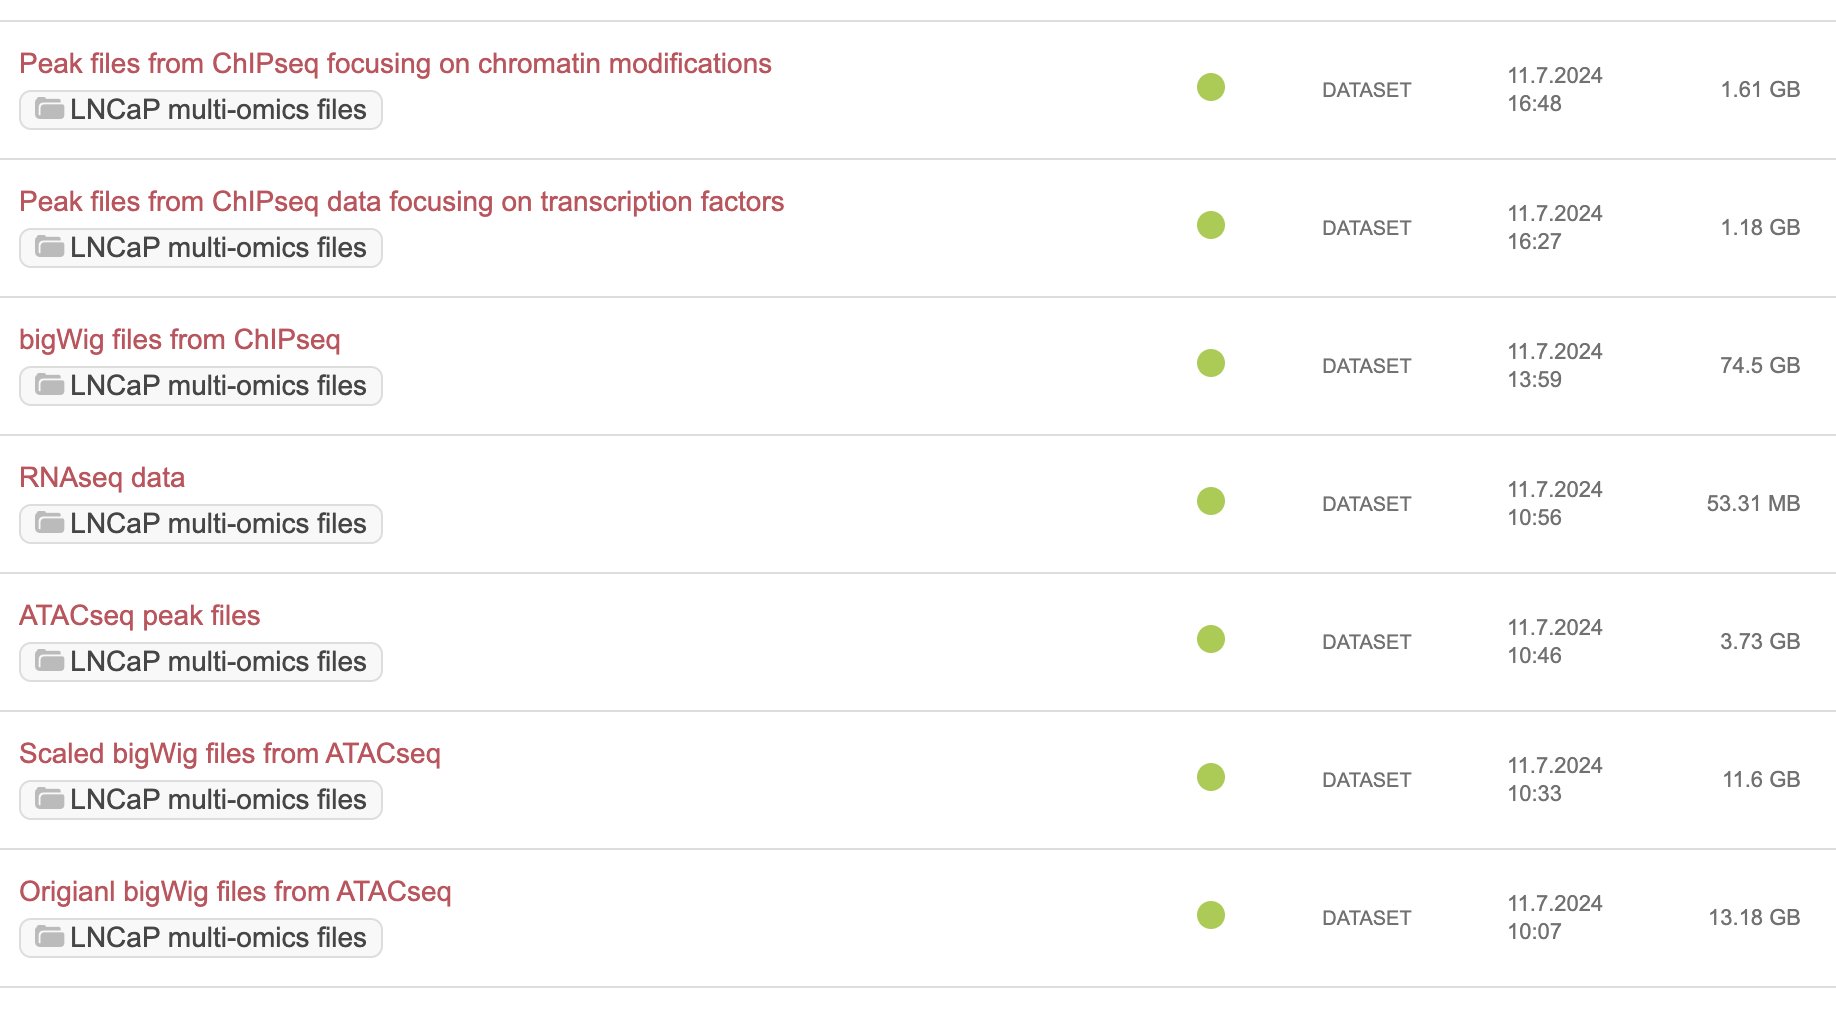Click the folder icon under chromatin modifications dataset
1836x1016 pixels.
point(50,108)
